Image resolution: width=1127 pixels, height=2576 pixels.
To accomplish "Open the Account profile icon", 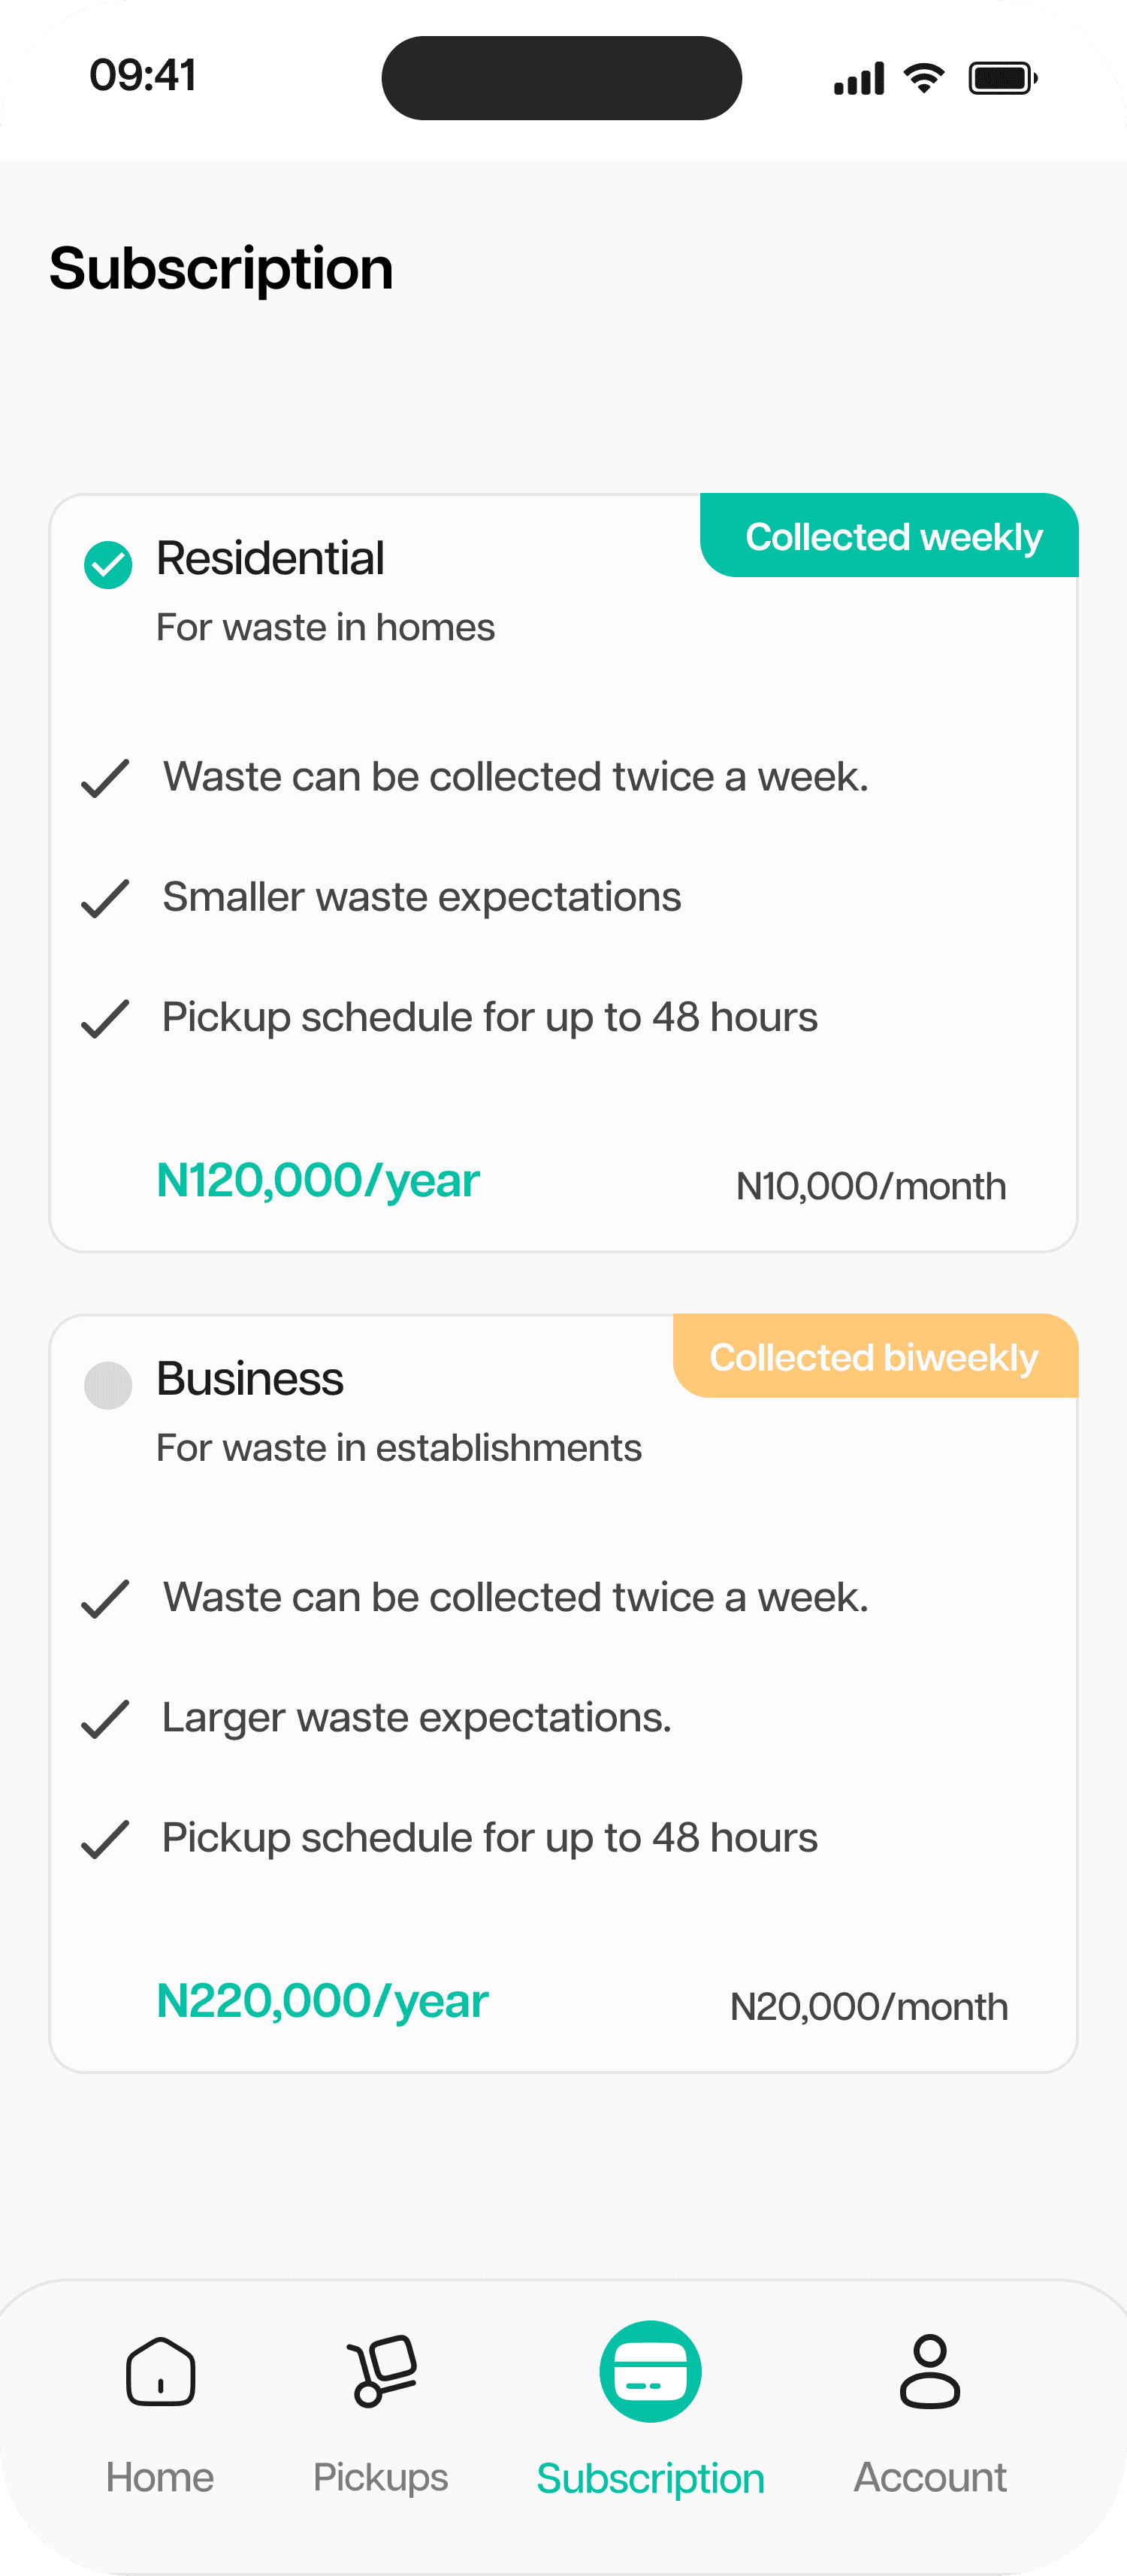I will pyautogui.click(x=930, y=2371).
